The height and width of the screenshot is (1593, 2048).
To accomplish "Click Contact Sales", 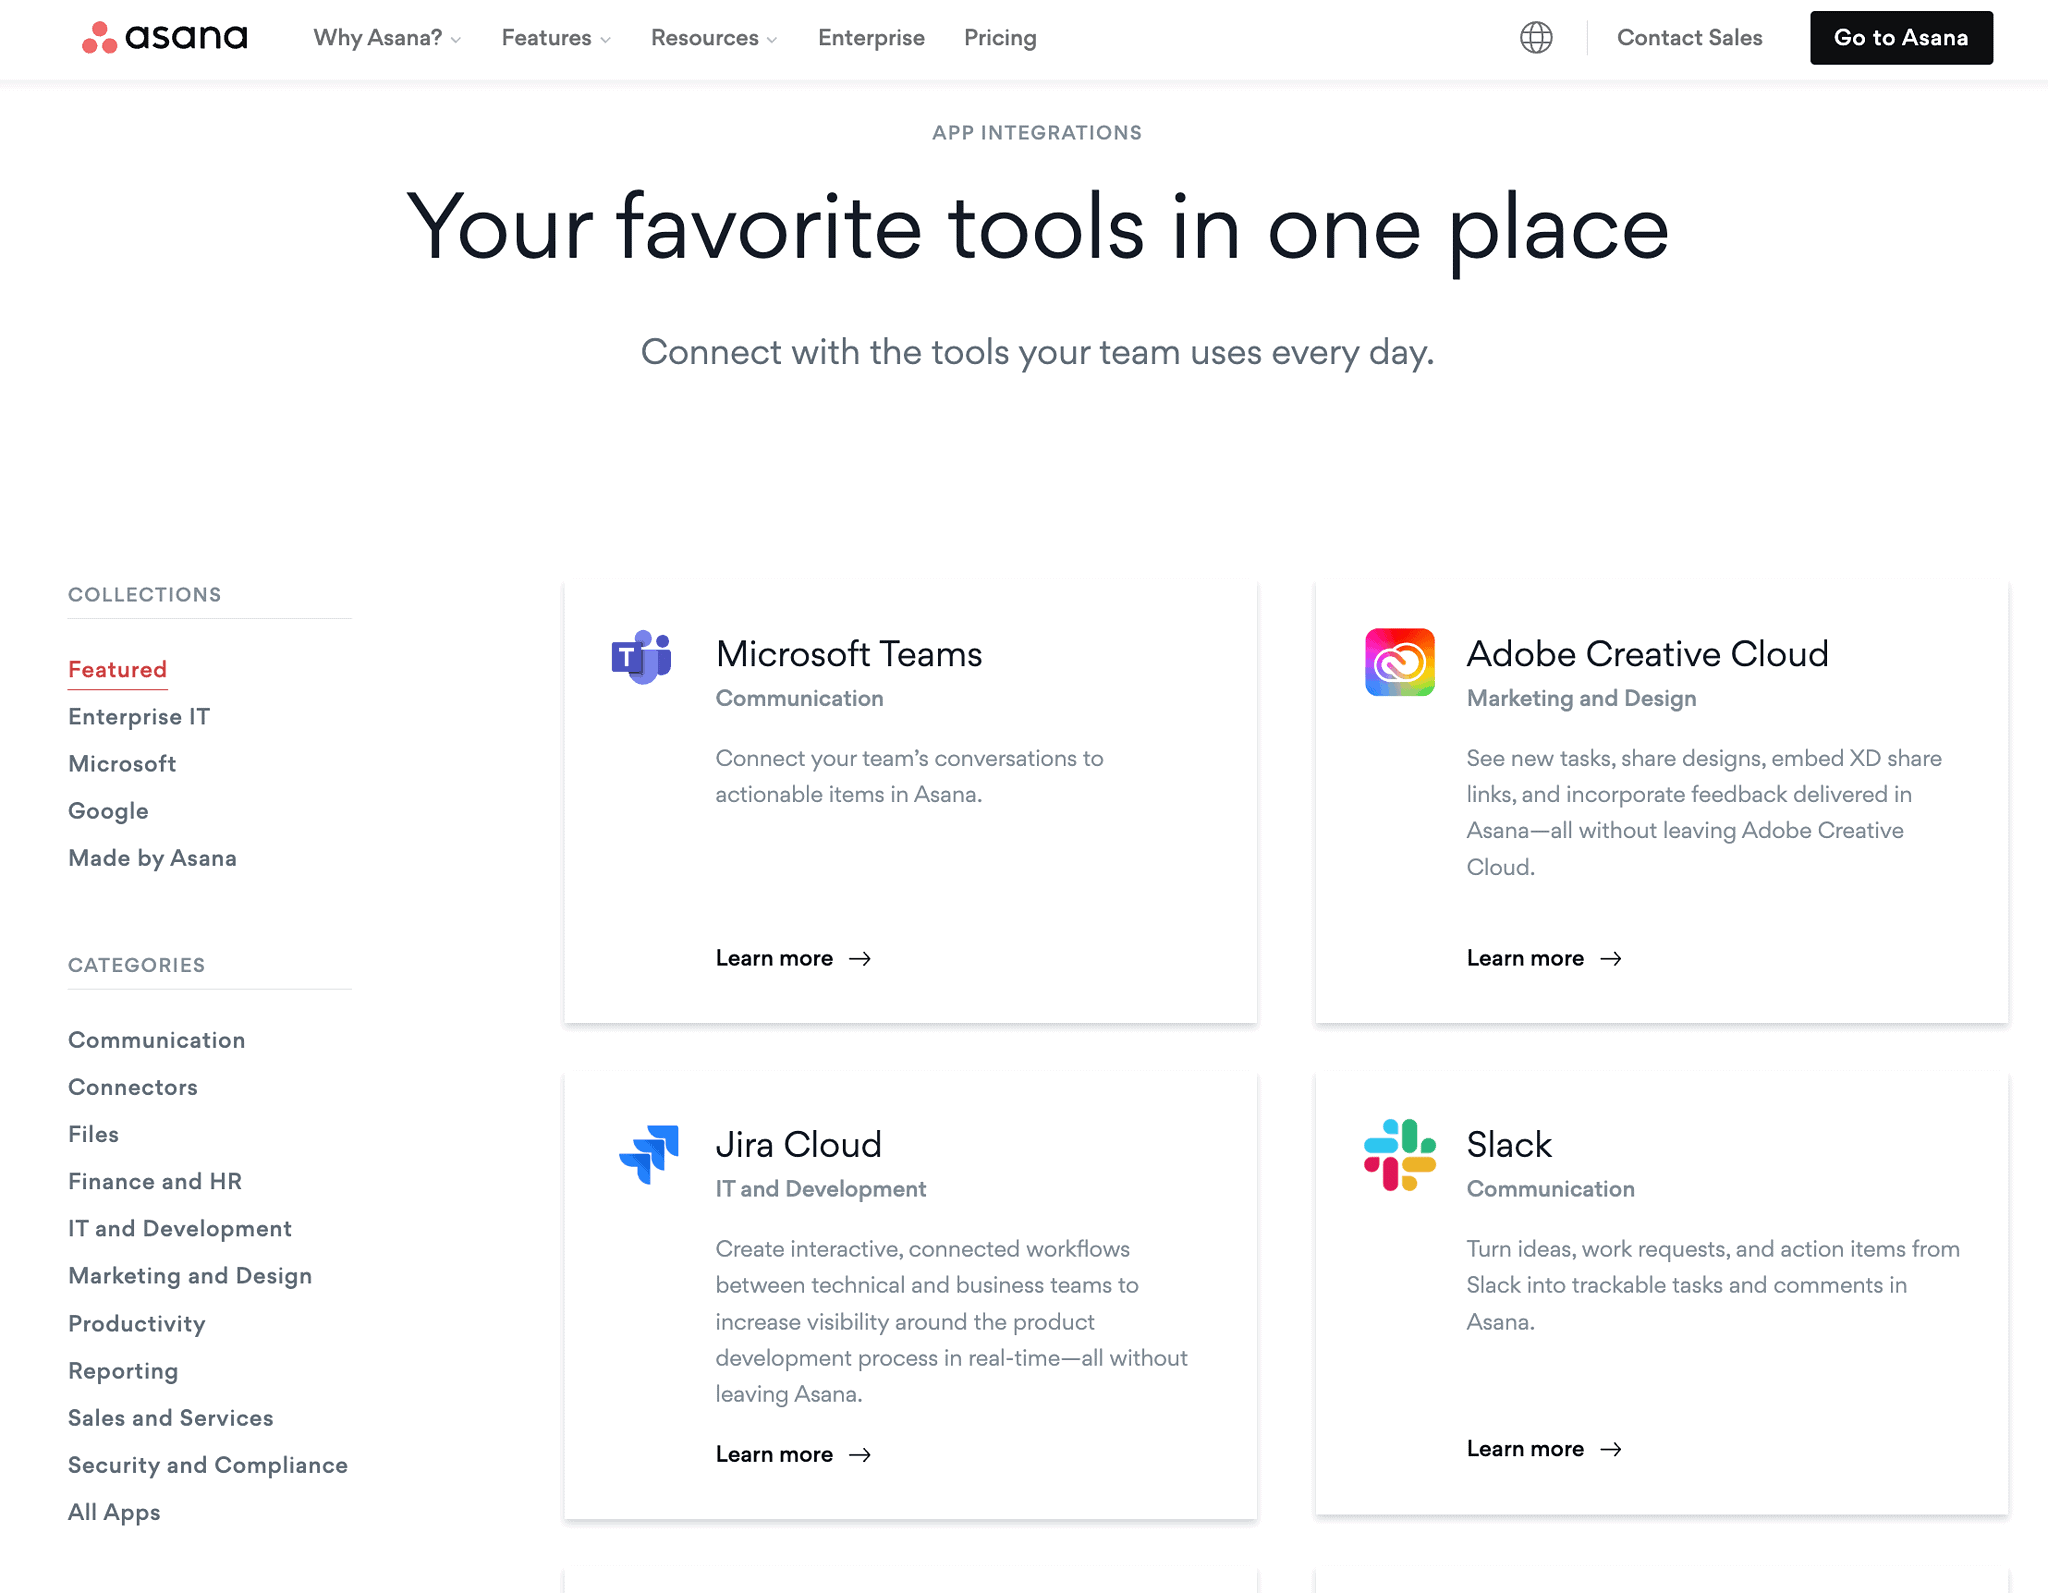I will tap(1689, 38).
